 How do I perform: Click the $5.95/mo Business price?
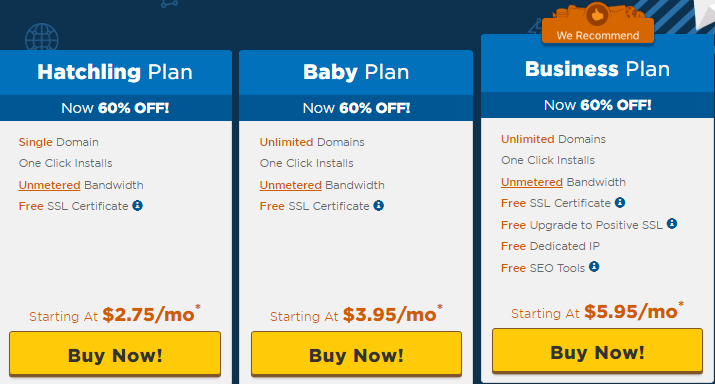click(631, 311)
